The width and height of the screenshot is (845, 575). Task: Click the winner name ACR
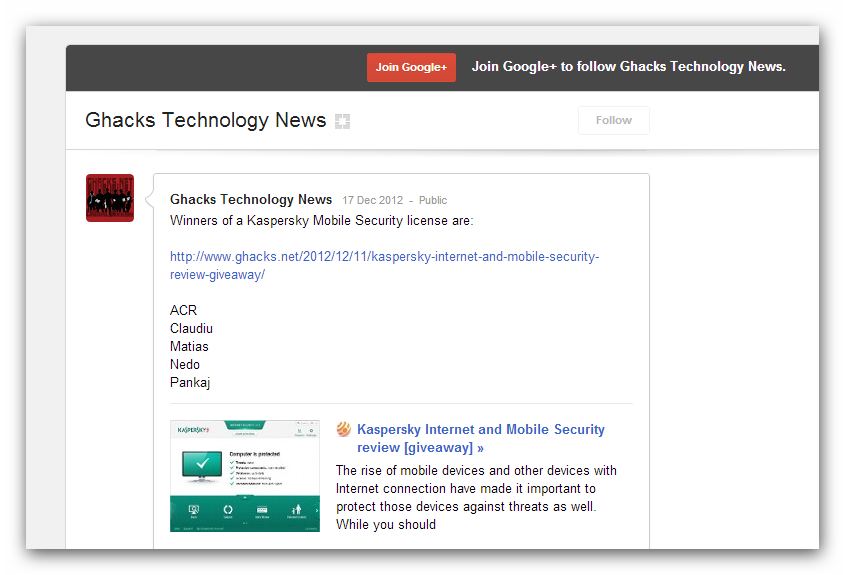pyautogui.click(x=183, y=310)
